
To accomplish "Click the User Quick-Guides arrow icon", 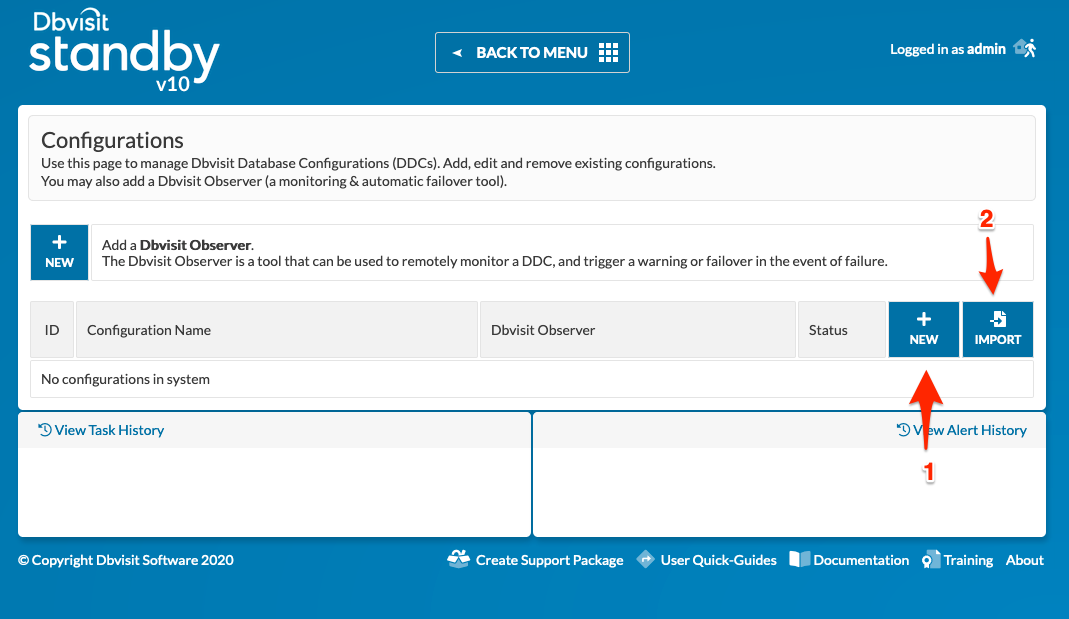I will [647, 560].
